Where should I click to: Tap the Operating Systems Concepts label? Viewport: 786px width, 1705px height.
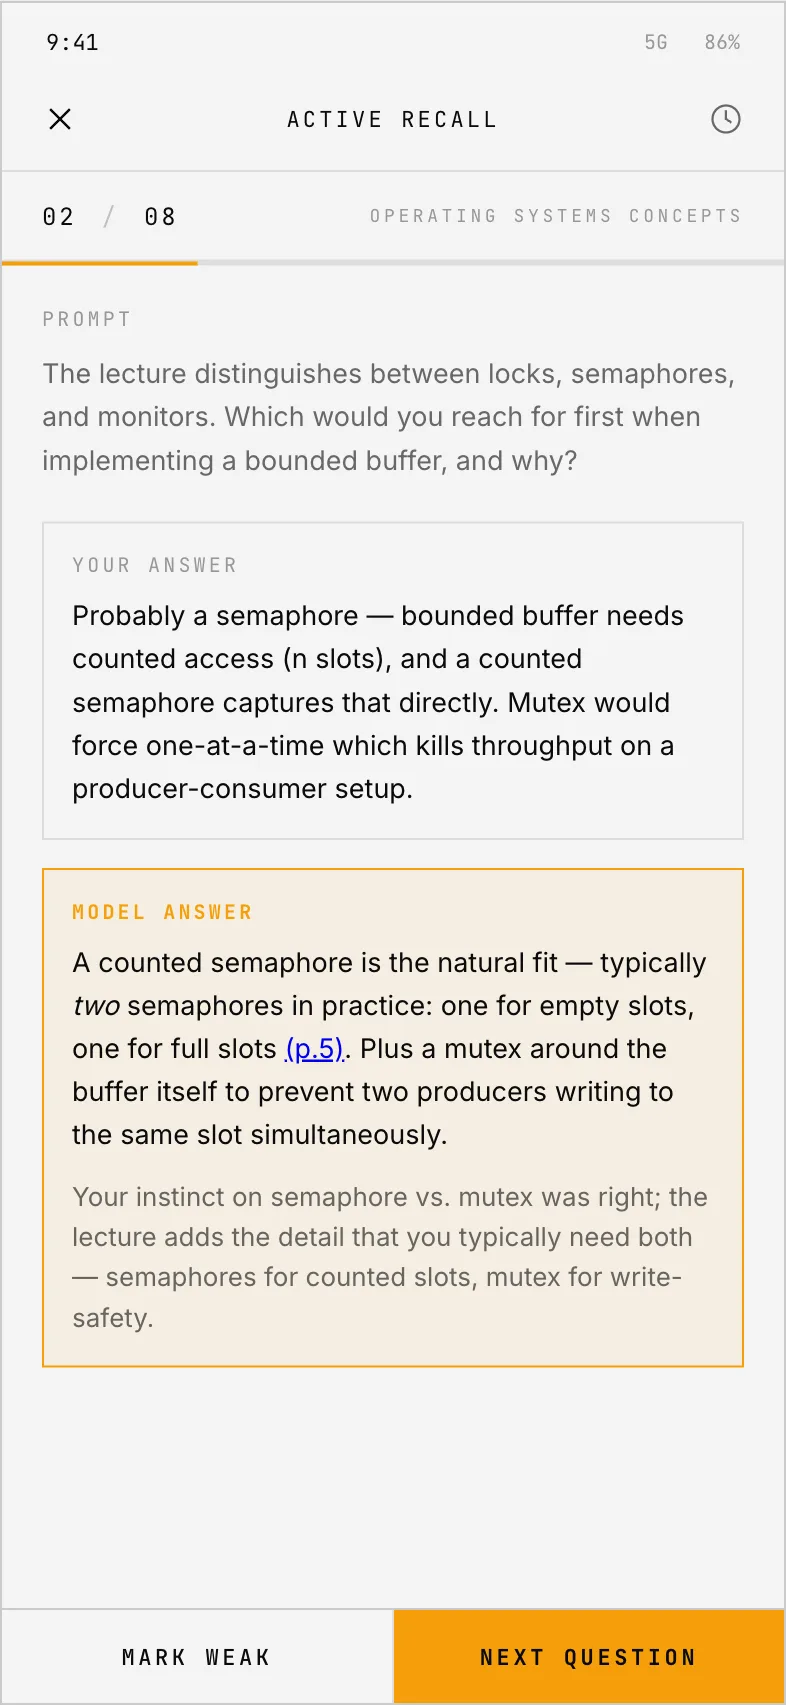[556, 216]
